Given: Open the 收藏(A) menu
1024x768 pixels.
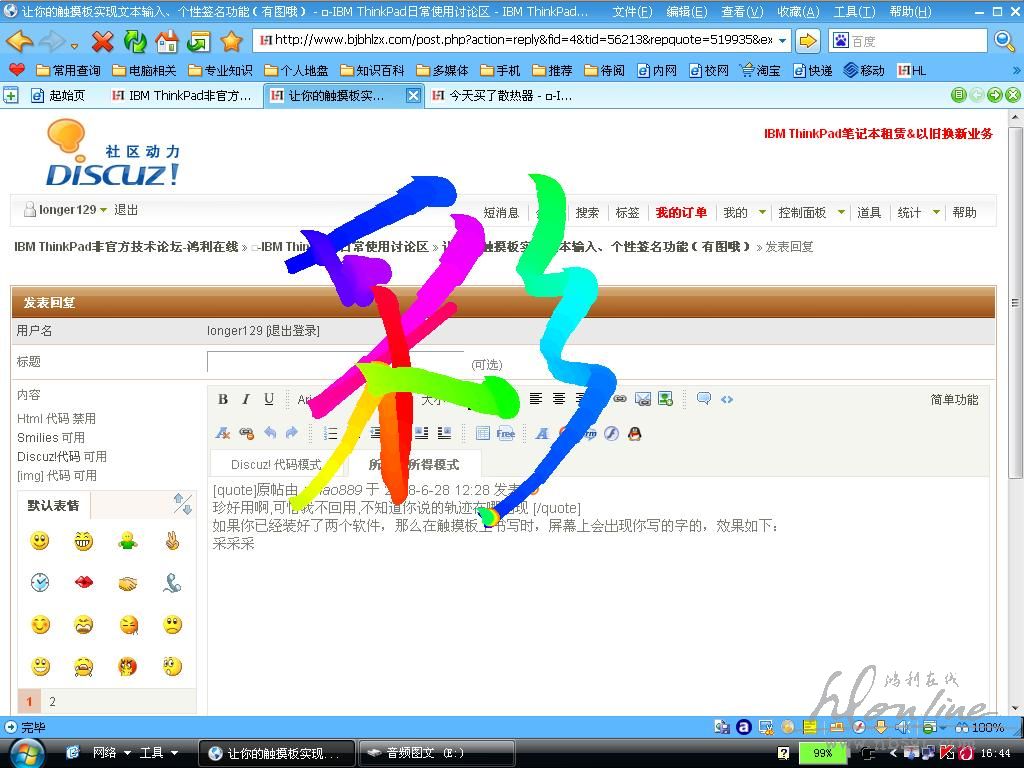Looking at the screenshot, I should pyautogui.click(x=797, y=12).
